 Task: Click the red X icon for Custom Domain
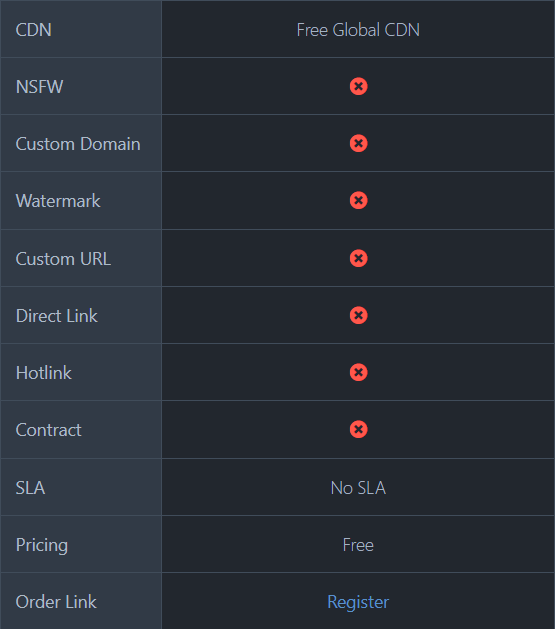(x=359, y=143)
